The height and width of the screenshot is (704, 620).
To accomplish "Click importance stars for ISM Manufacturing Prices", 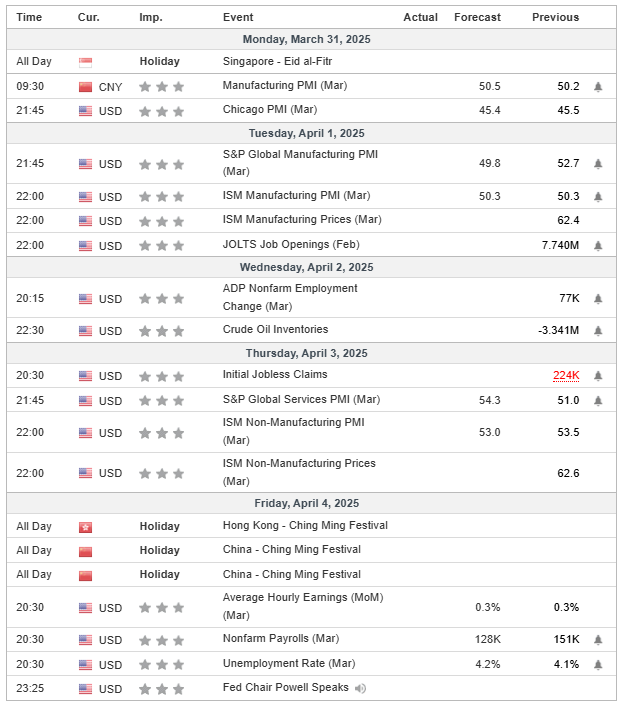I will click(162, 221).
